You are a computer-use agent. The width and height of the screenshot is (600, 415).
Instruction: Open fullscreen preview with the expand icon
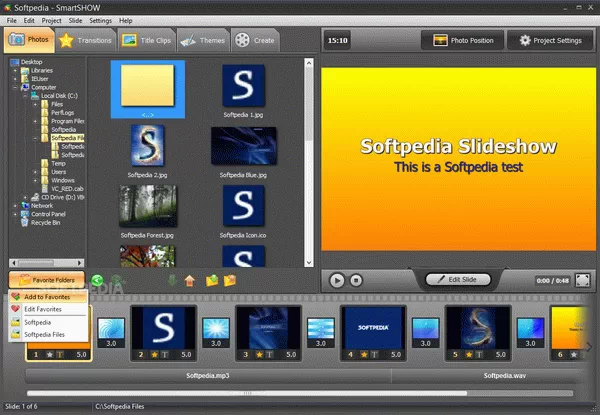(583, 281)
